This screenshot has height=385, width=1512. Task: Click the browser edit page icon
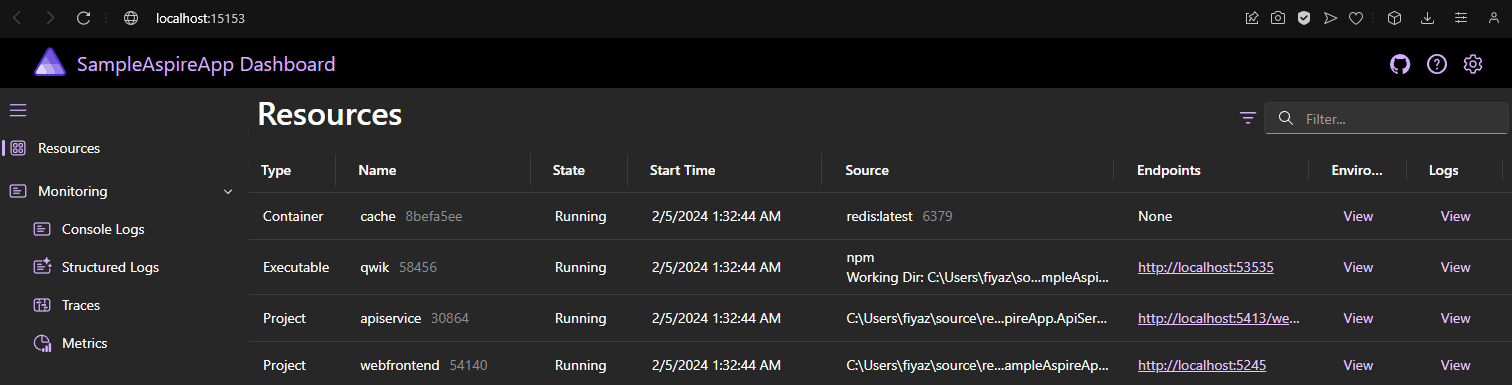(x=1252, y=18)
